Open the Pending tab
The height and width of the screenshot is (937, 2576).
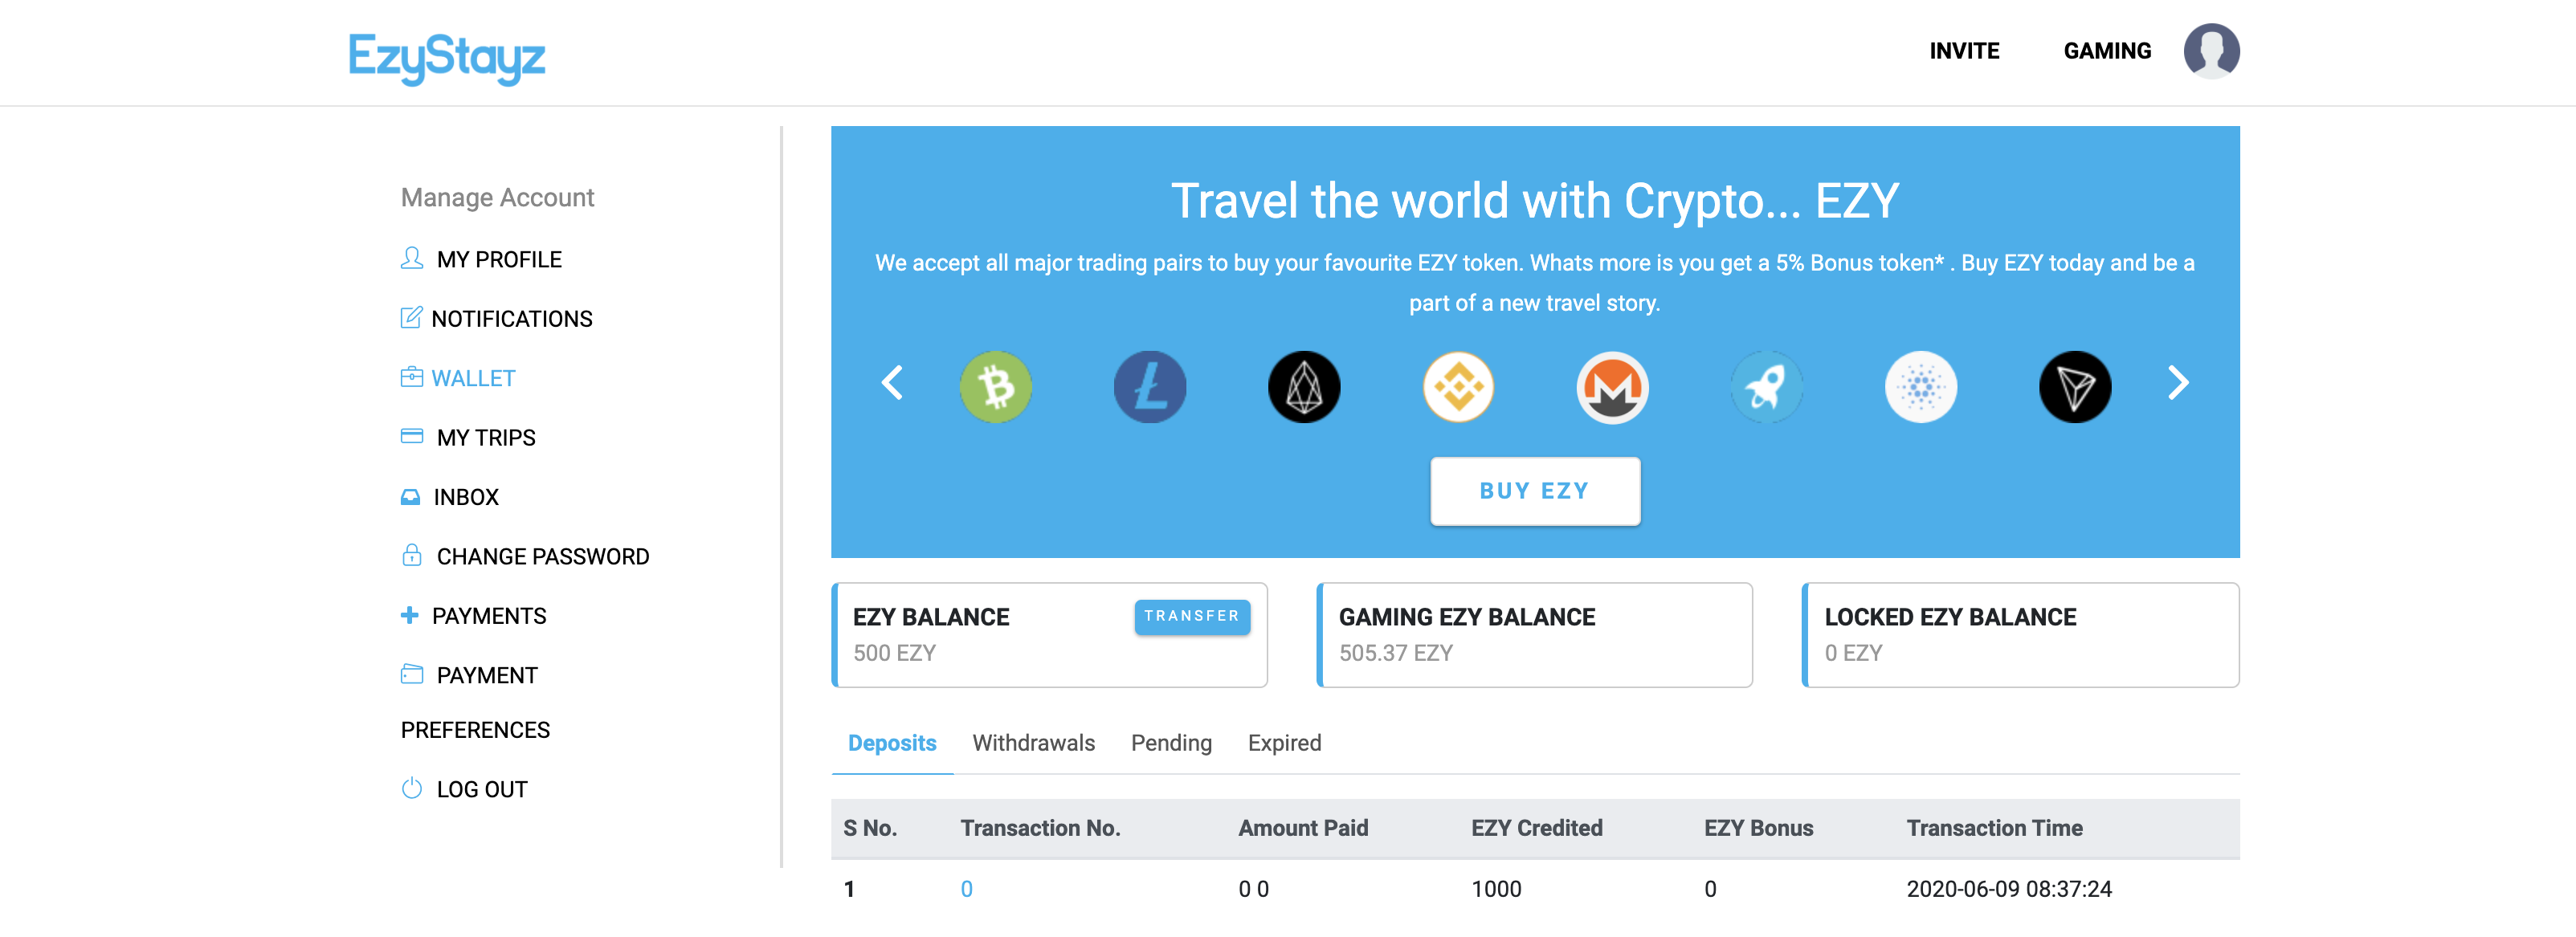click(x=1171, y=743)
